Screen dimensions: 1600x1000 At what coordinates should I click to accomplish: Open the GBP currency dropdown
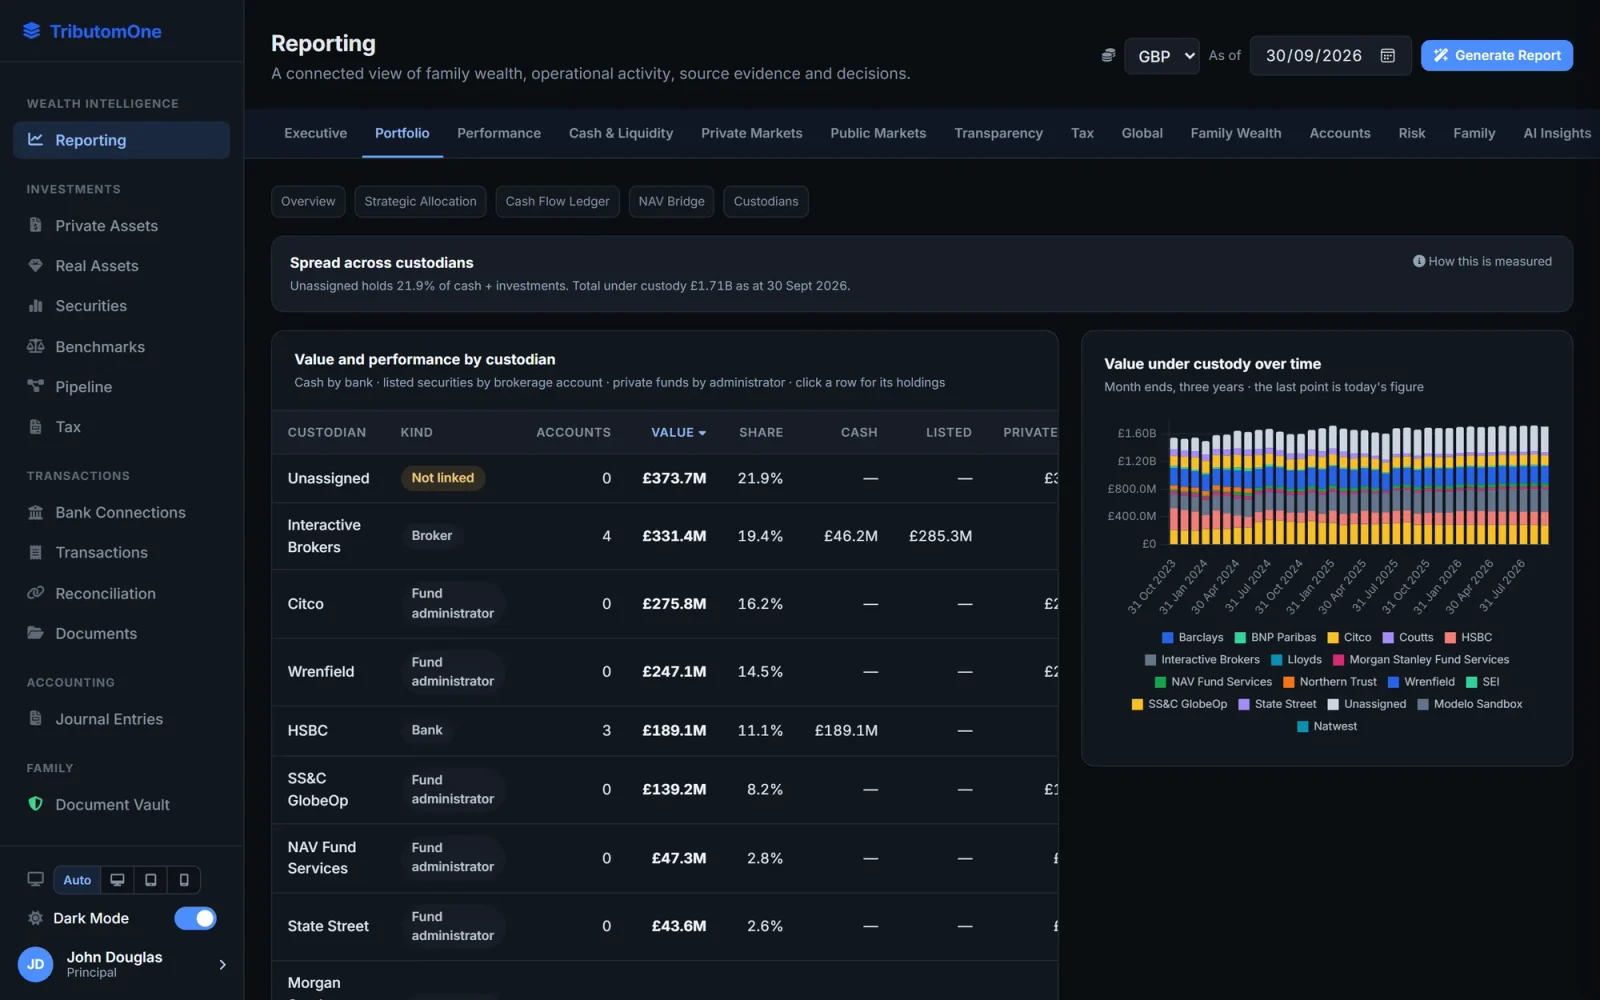1162,56
